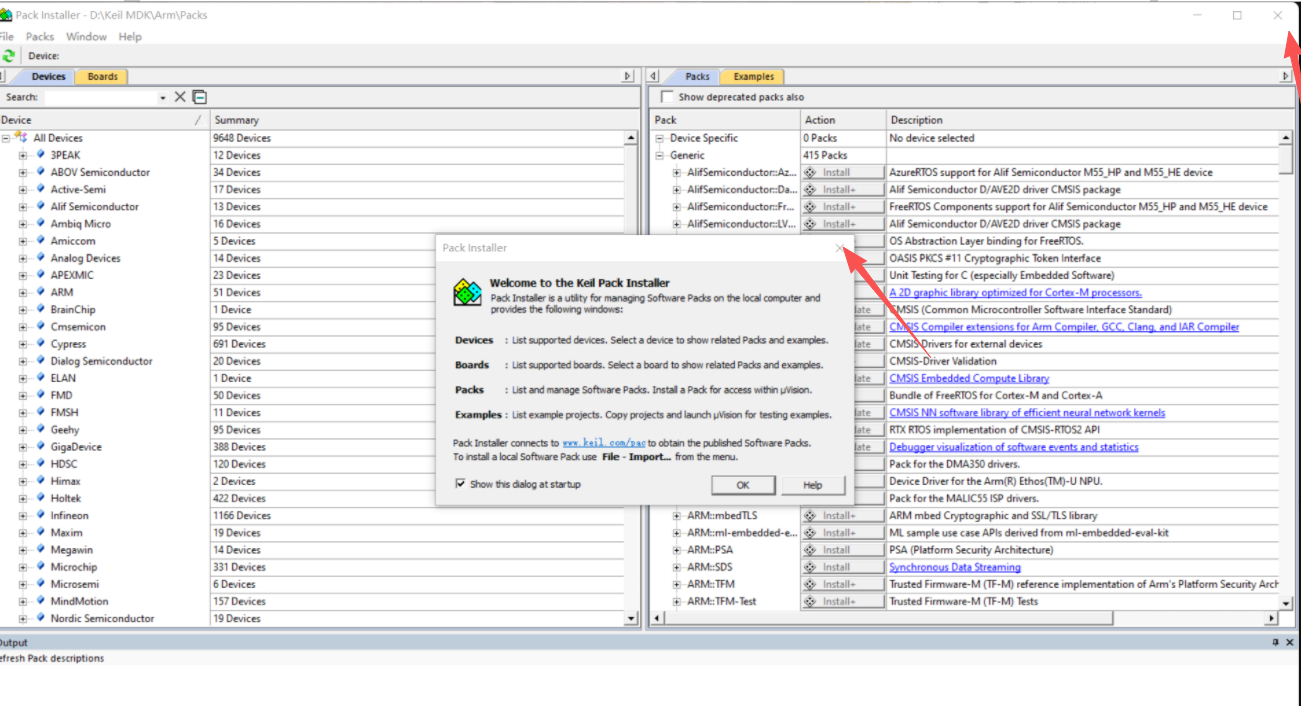1301x706 pixels.
Task: Click the All Devices chip-with-star icon
Action: 21,138
